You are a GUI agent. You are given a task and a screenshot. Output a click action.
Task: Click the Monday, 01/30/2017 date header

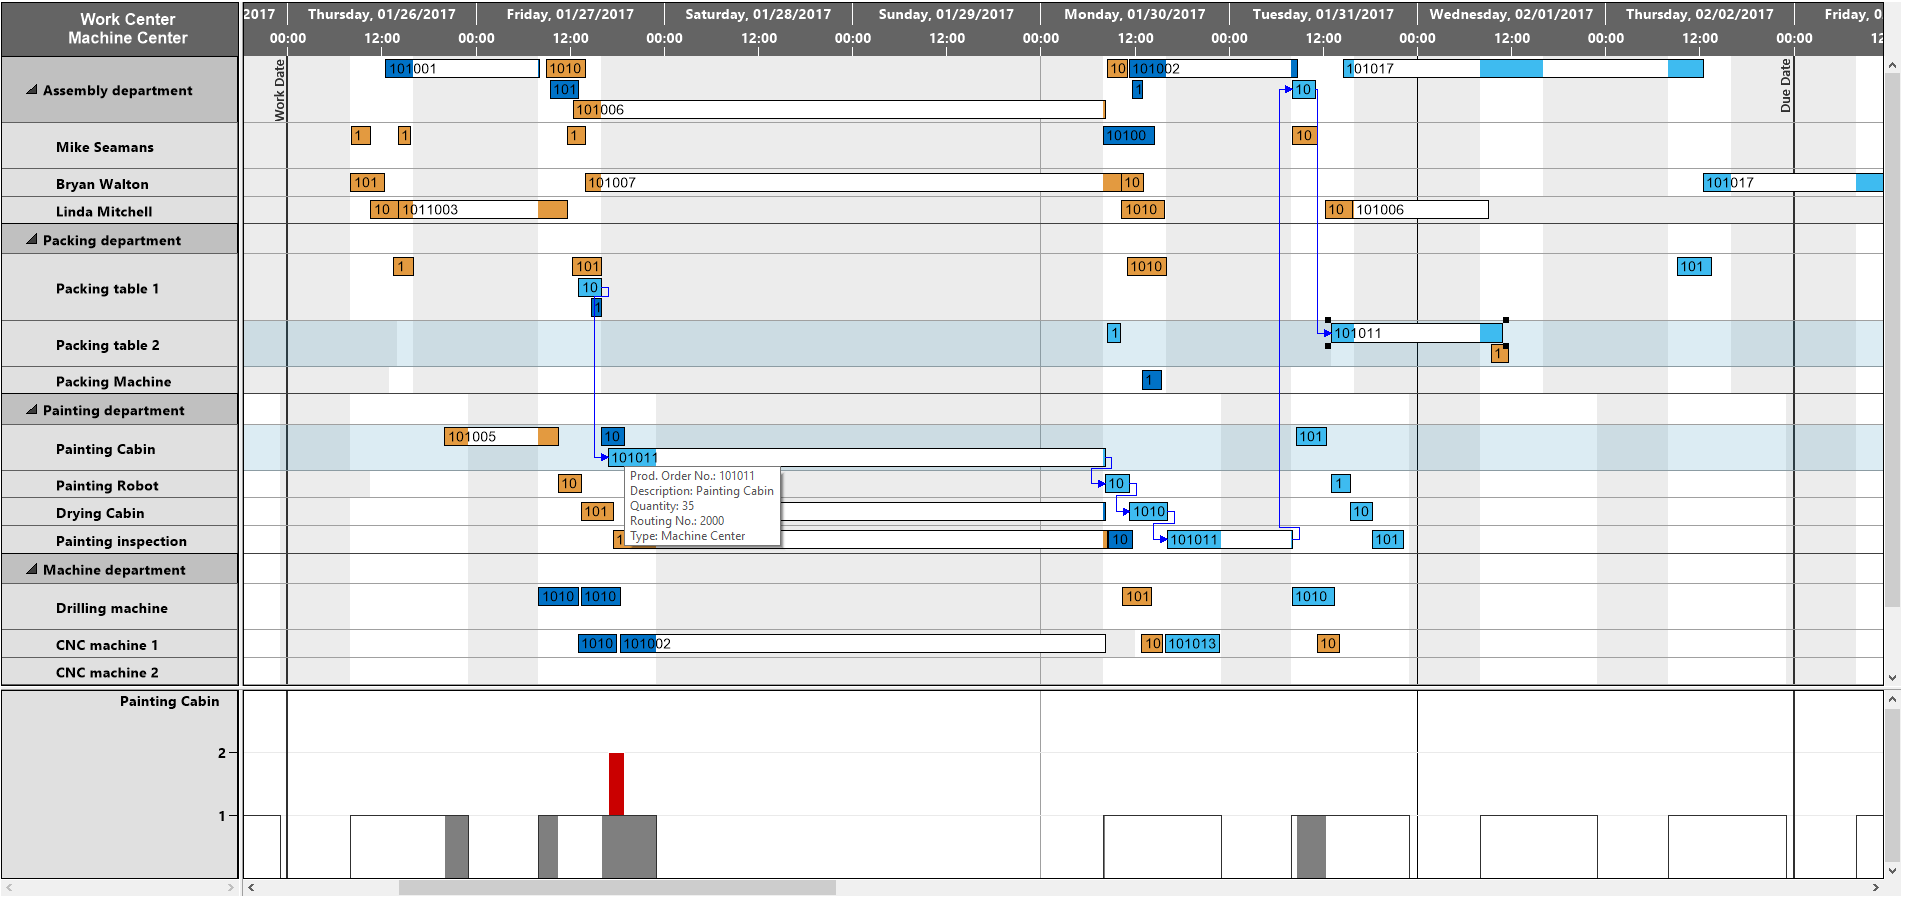[1134, 15]
